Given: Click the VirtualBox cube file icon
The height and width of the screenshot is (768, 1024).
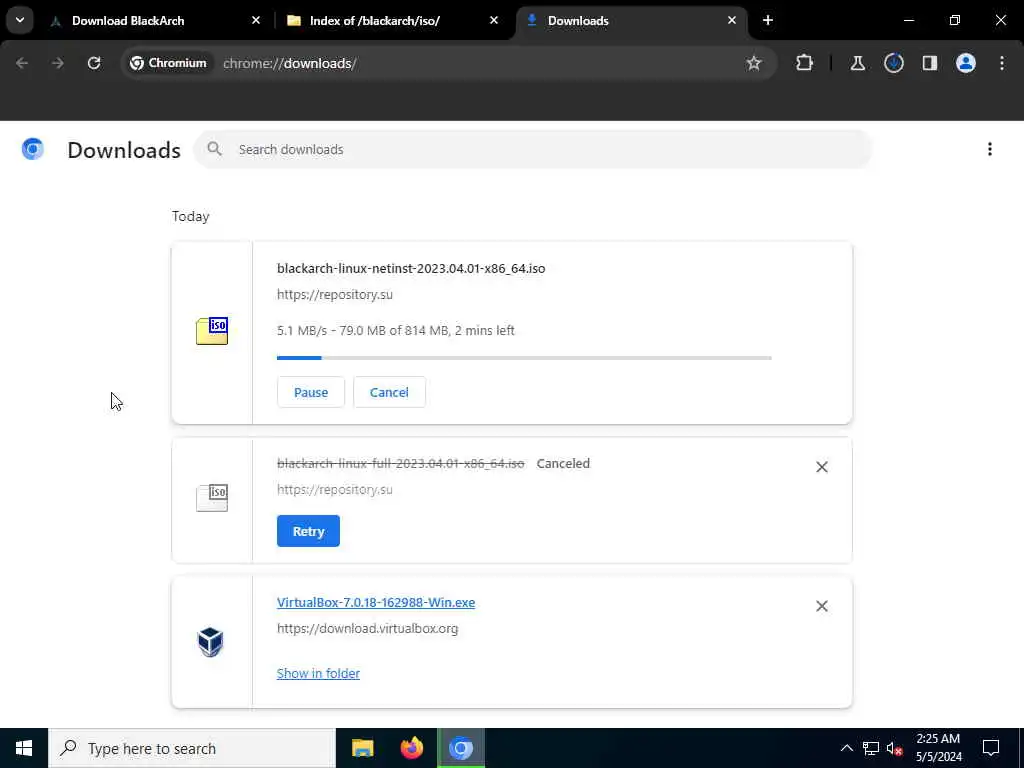Looking at the screenshot, I should tap(211, 643).
